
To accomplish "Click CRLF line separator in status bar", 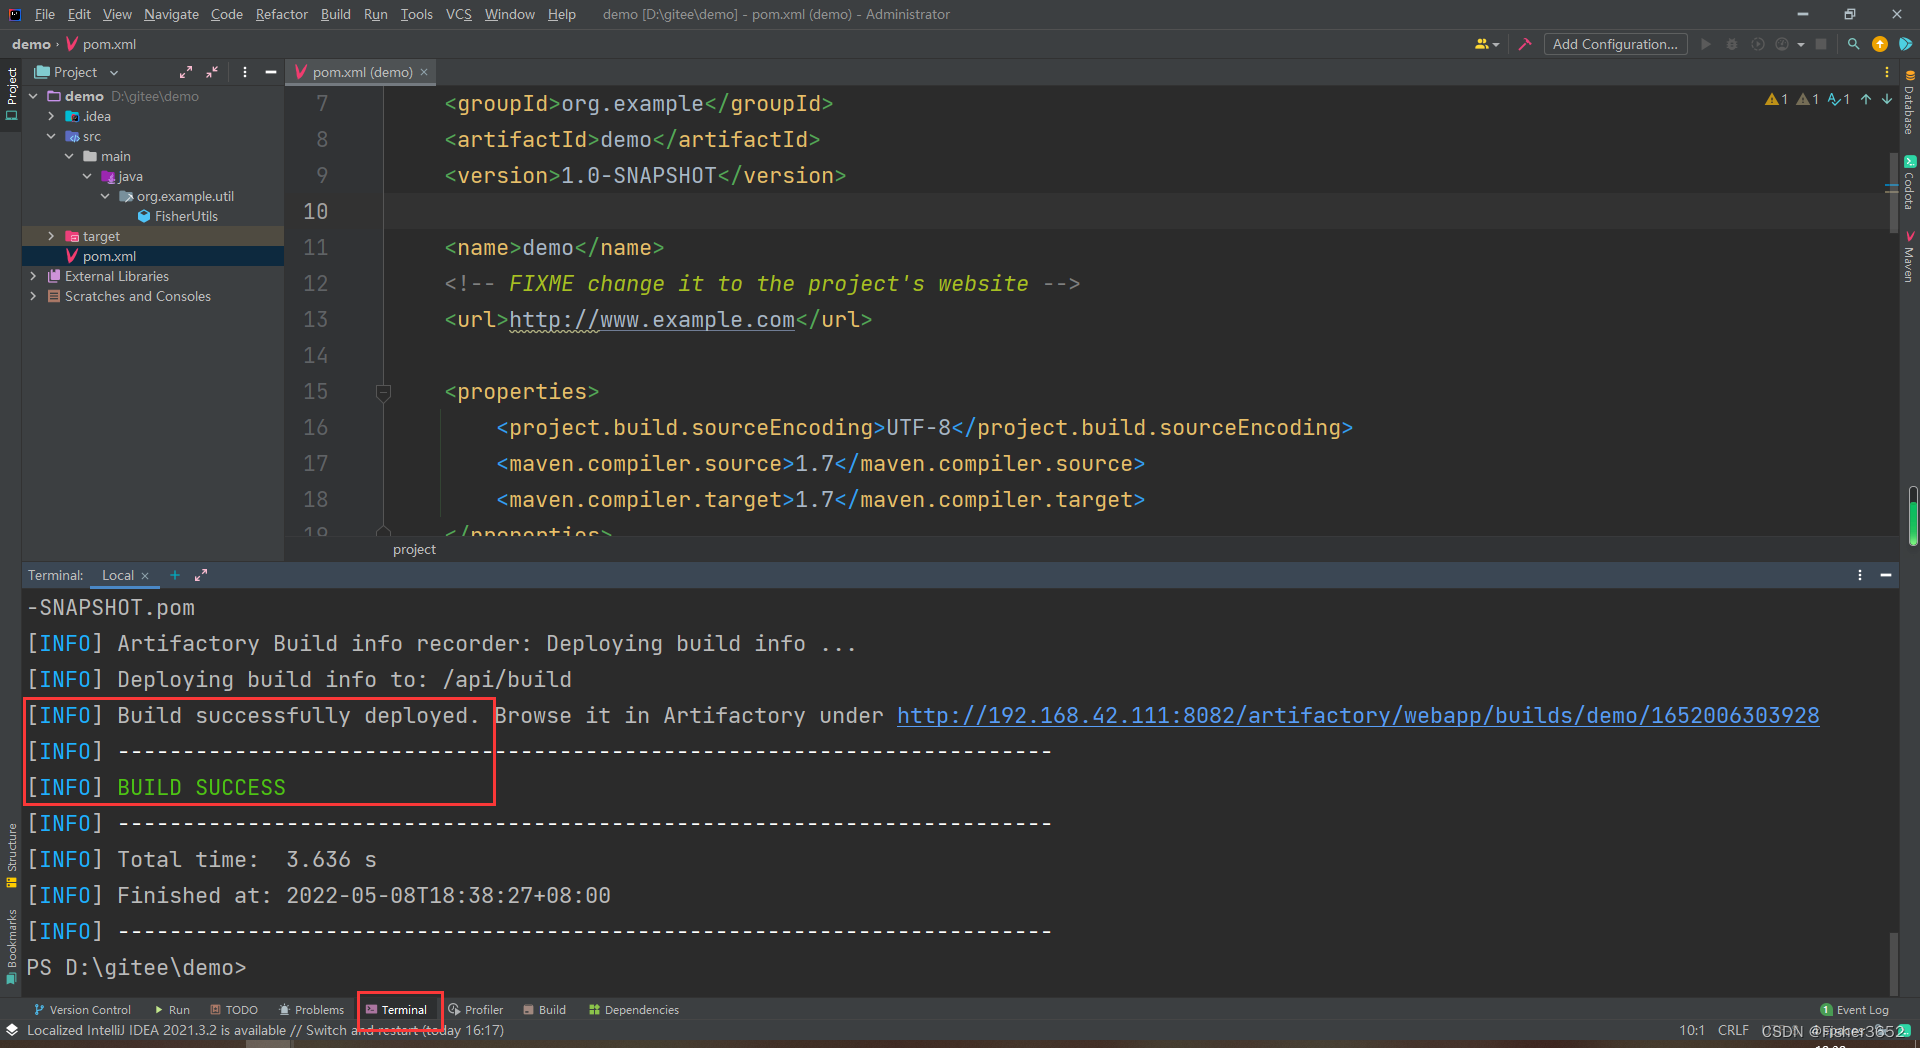I will (1733, 1030).
